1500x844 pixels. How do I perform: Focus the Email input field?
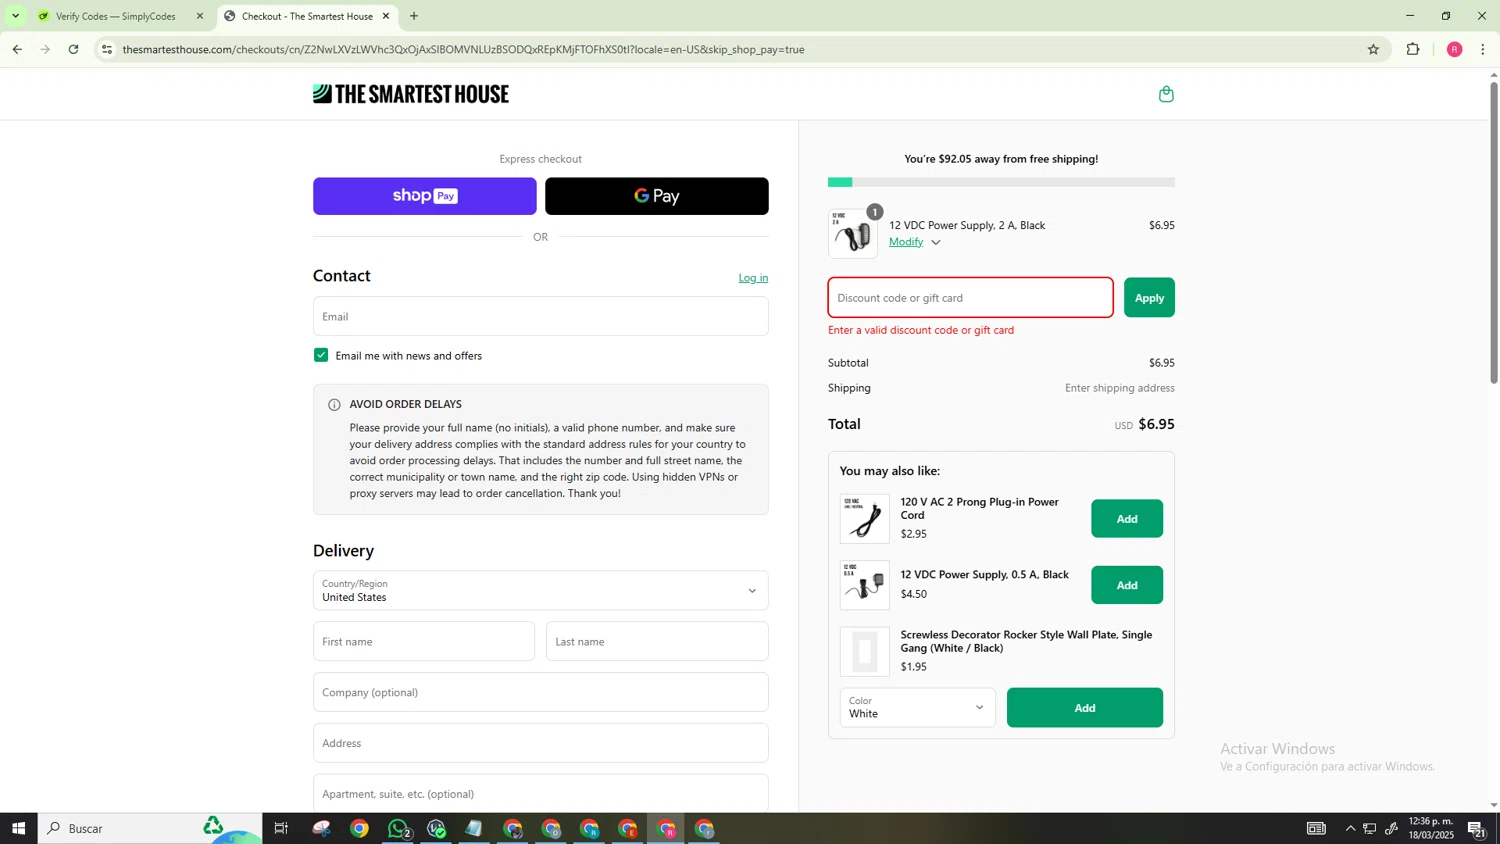541,316
